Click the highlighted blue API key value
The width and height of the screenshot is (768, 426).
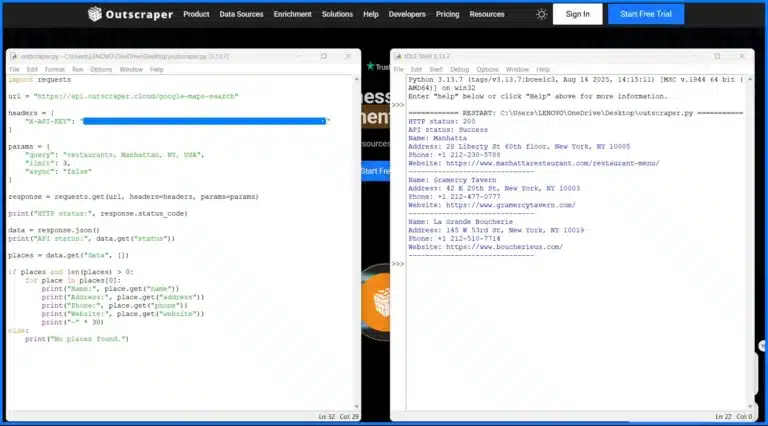(204, 121)
